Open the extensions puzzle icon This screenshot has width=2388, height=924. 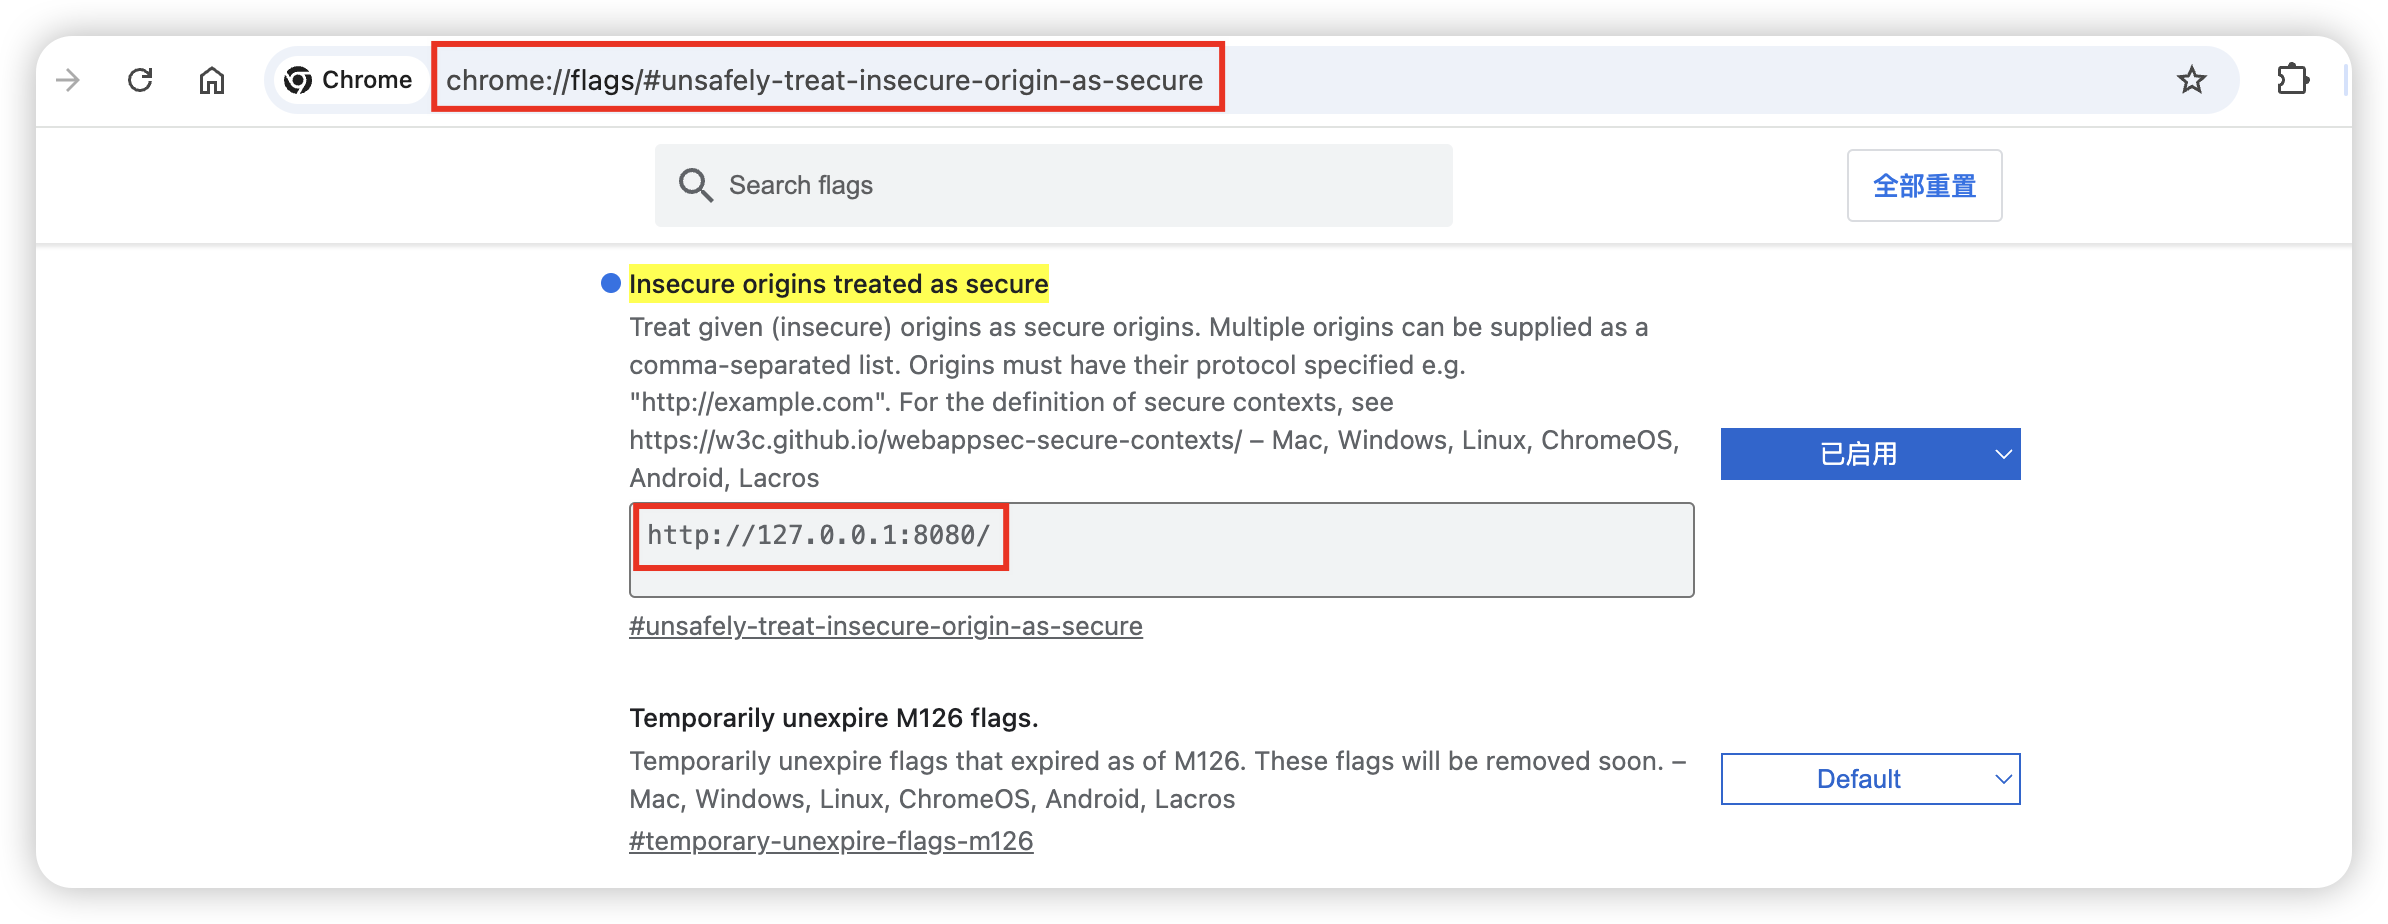click(x=2292, y=80)
